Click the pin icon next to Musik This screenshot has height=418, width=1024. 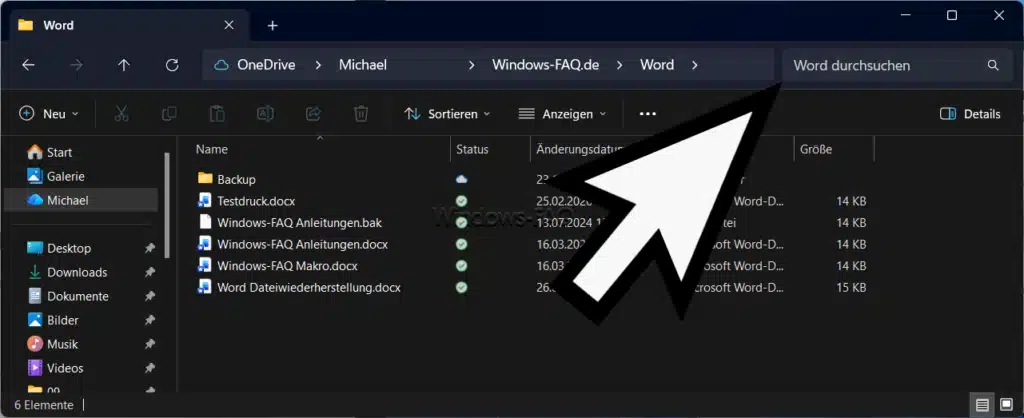[150, 344]
